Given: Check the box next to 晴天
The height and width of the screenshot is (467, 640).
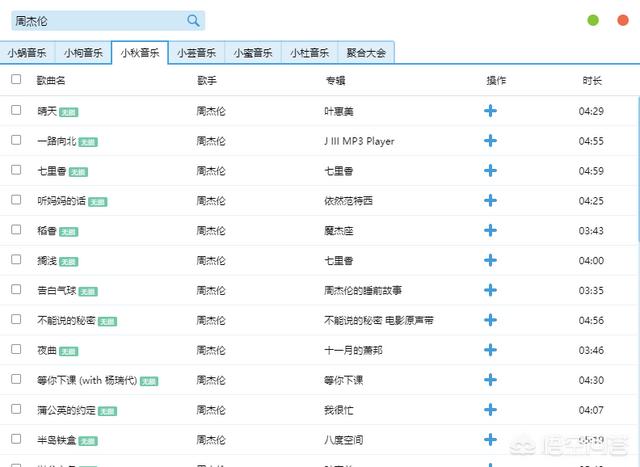Looking at the screenshot, I should coord(16,110).
